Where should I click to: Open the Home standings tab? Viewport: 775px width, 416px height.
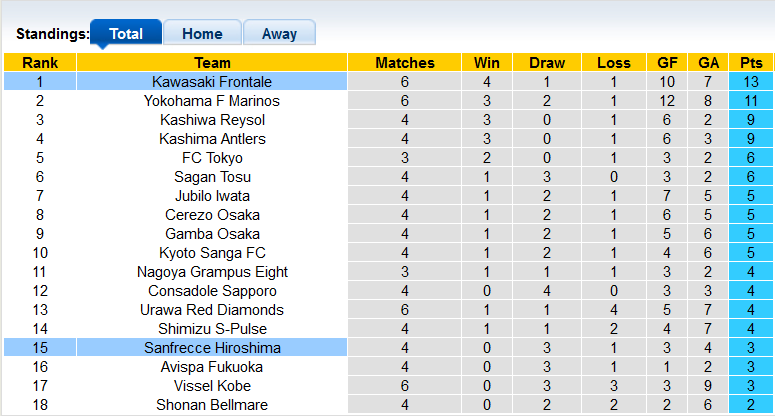[x=202, y=33]
